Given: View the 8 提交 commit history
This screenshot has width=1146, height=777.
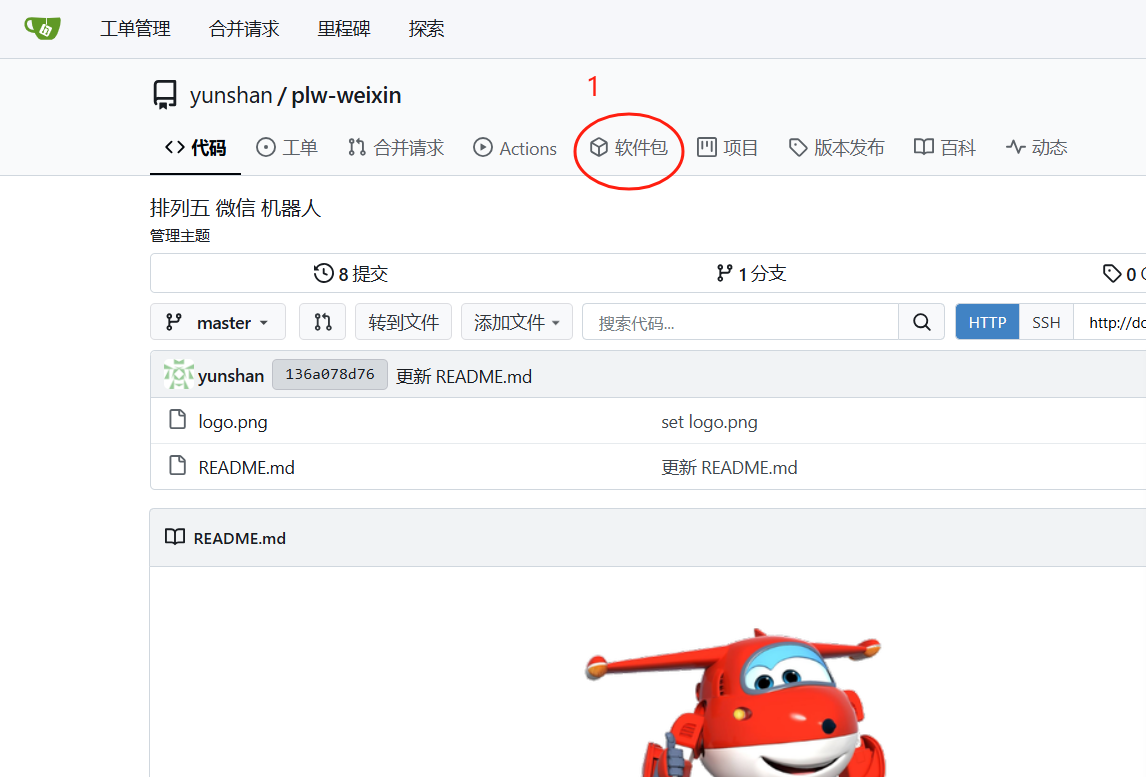Looking at the screenshot, I should pyautogui.click(x=351, y=273).
